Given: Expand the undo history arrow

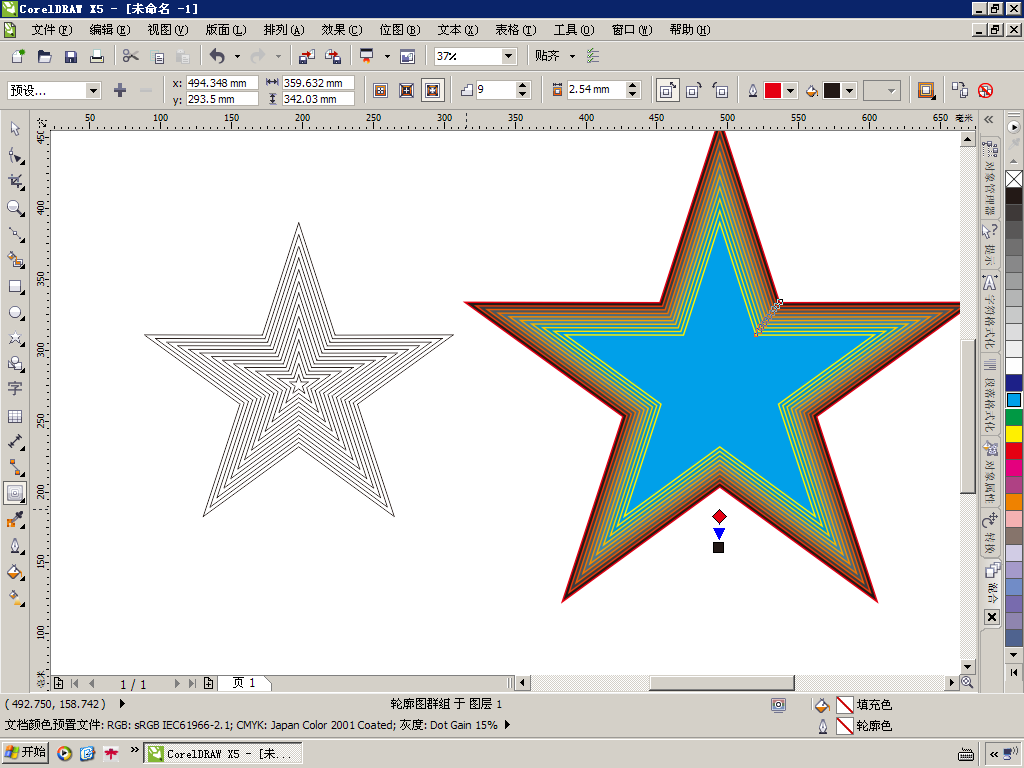Looking at the screenshot, I should pos(237,56).
